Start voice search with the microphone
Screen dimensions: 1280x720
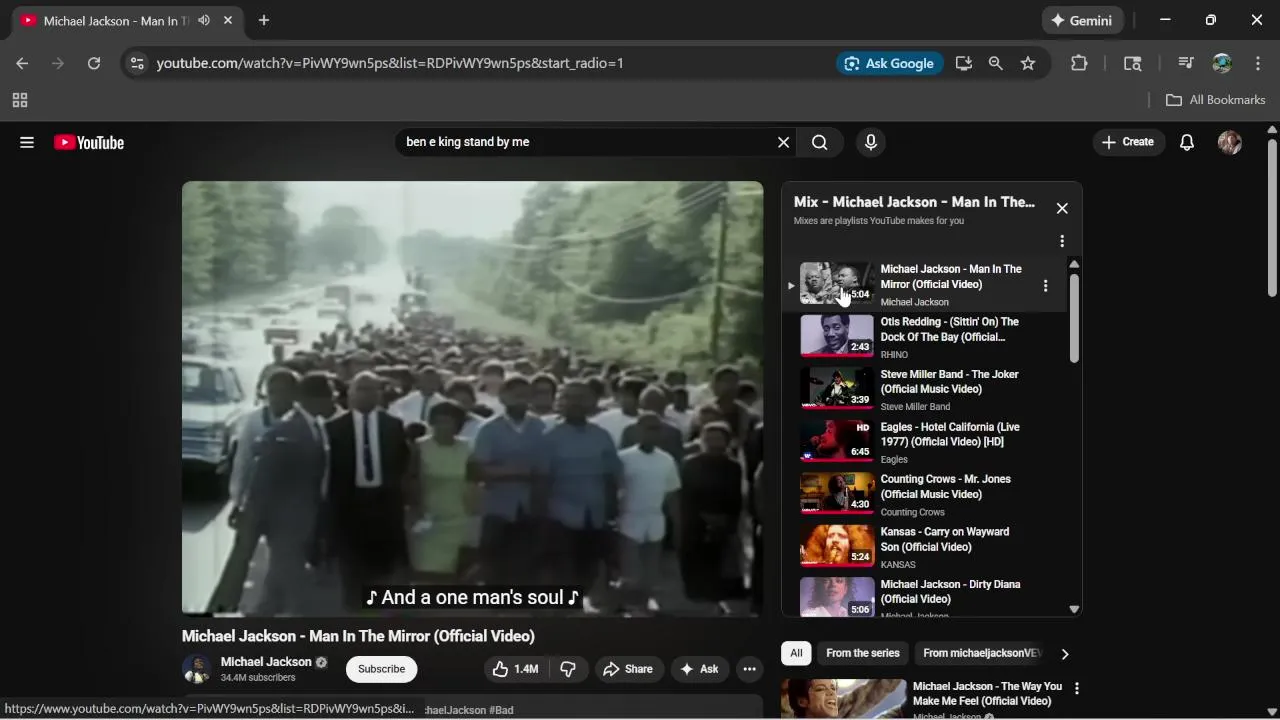tap(871, 142)
